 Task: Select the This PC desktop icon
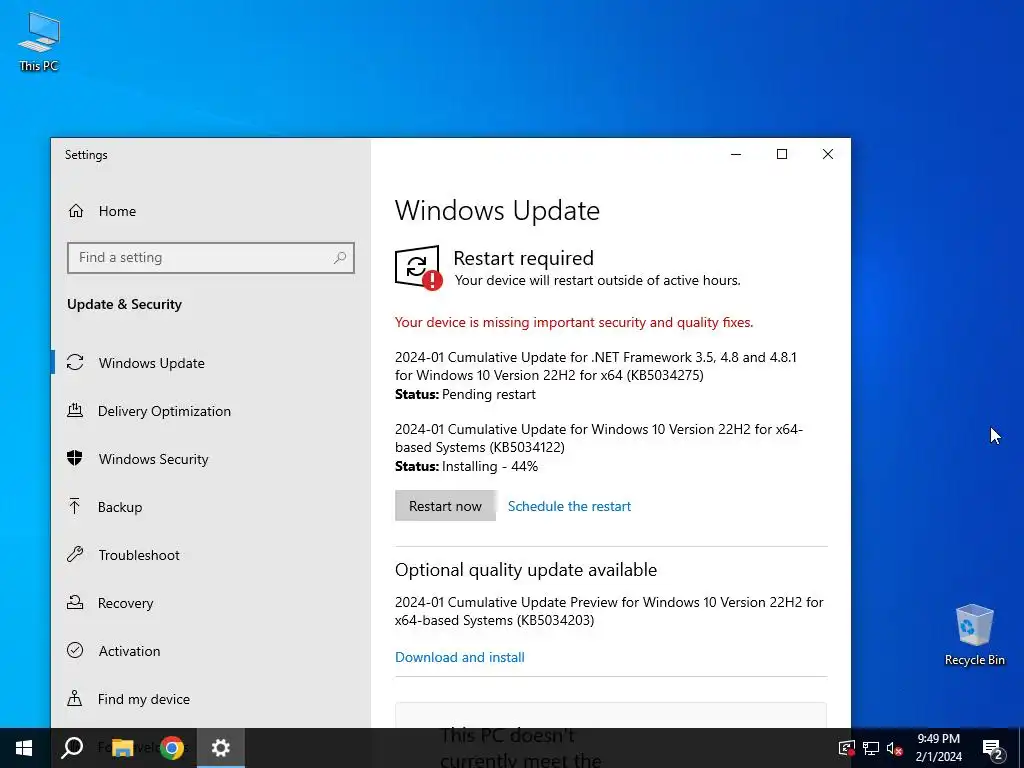[39, 41]
